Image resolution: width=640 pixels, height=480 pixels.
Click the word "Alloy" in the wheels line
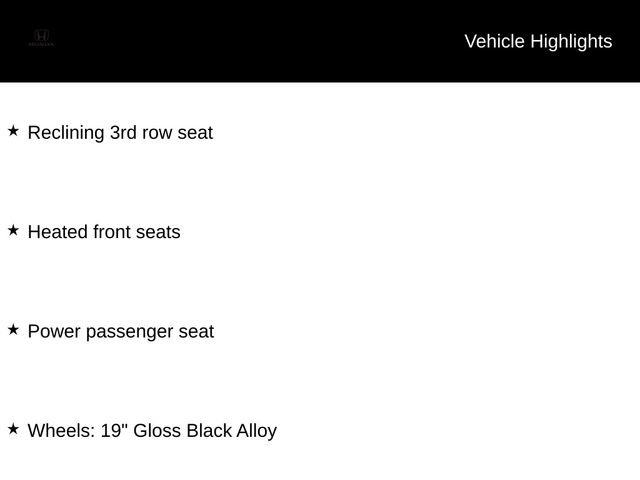click(256, 431)
